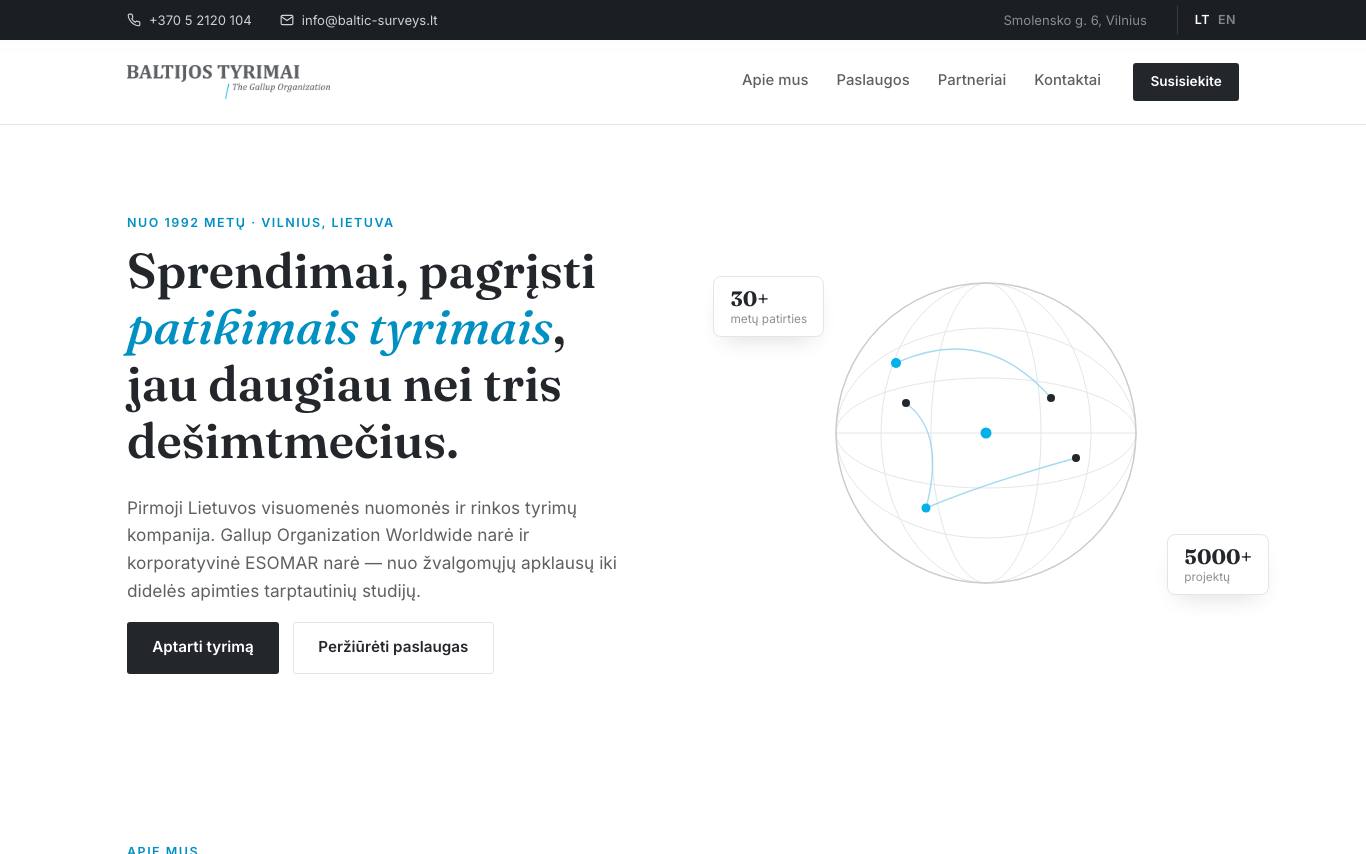The image size is (1366, 854).
Task: Email info@baltic-surveys.lt
Action: (369, 20)
